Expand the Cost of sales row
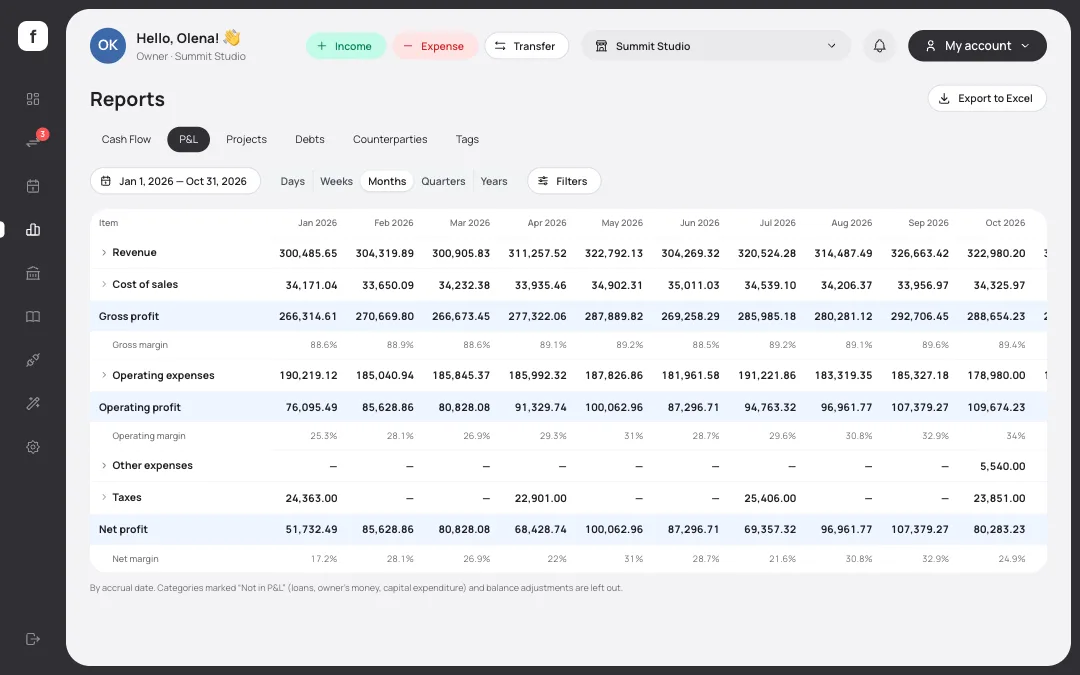This screenshot has width=1080, height=675. tap(104, 284)
